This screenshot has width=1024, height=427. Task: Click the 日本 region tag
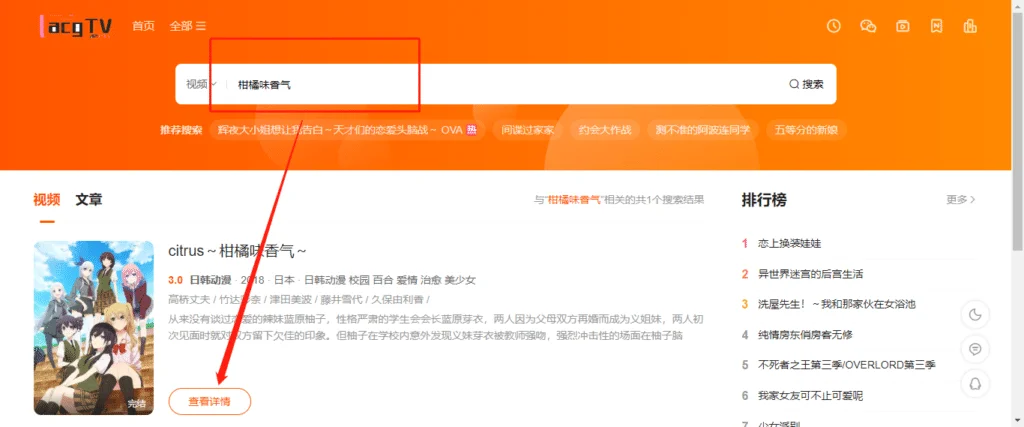[x=284, y=280]
